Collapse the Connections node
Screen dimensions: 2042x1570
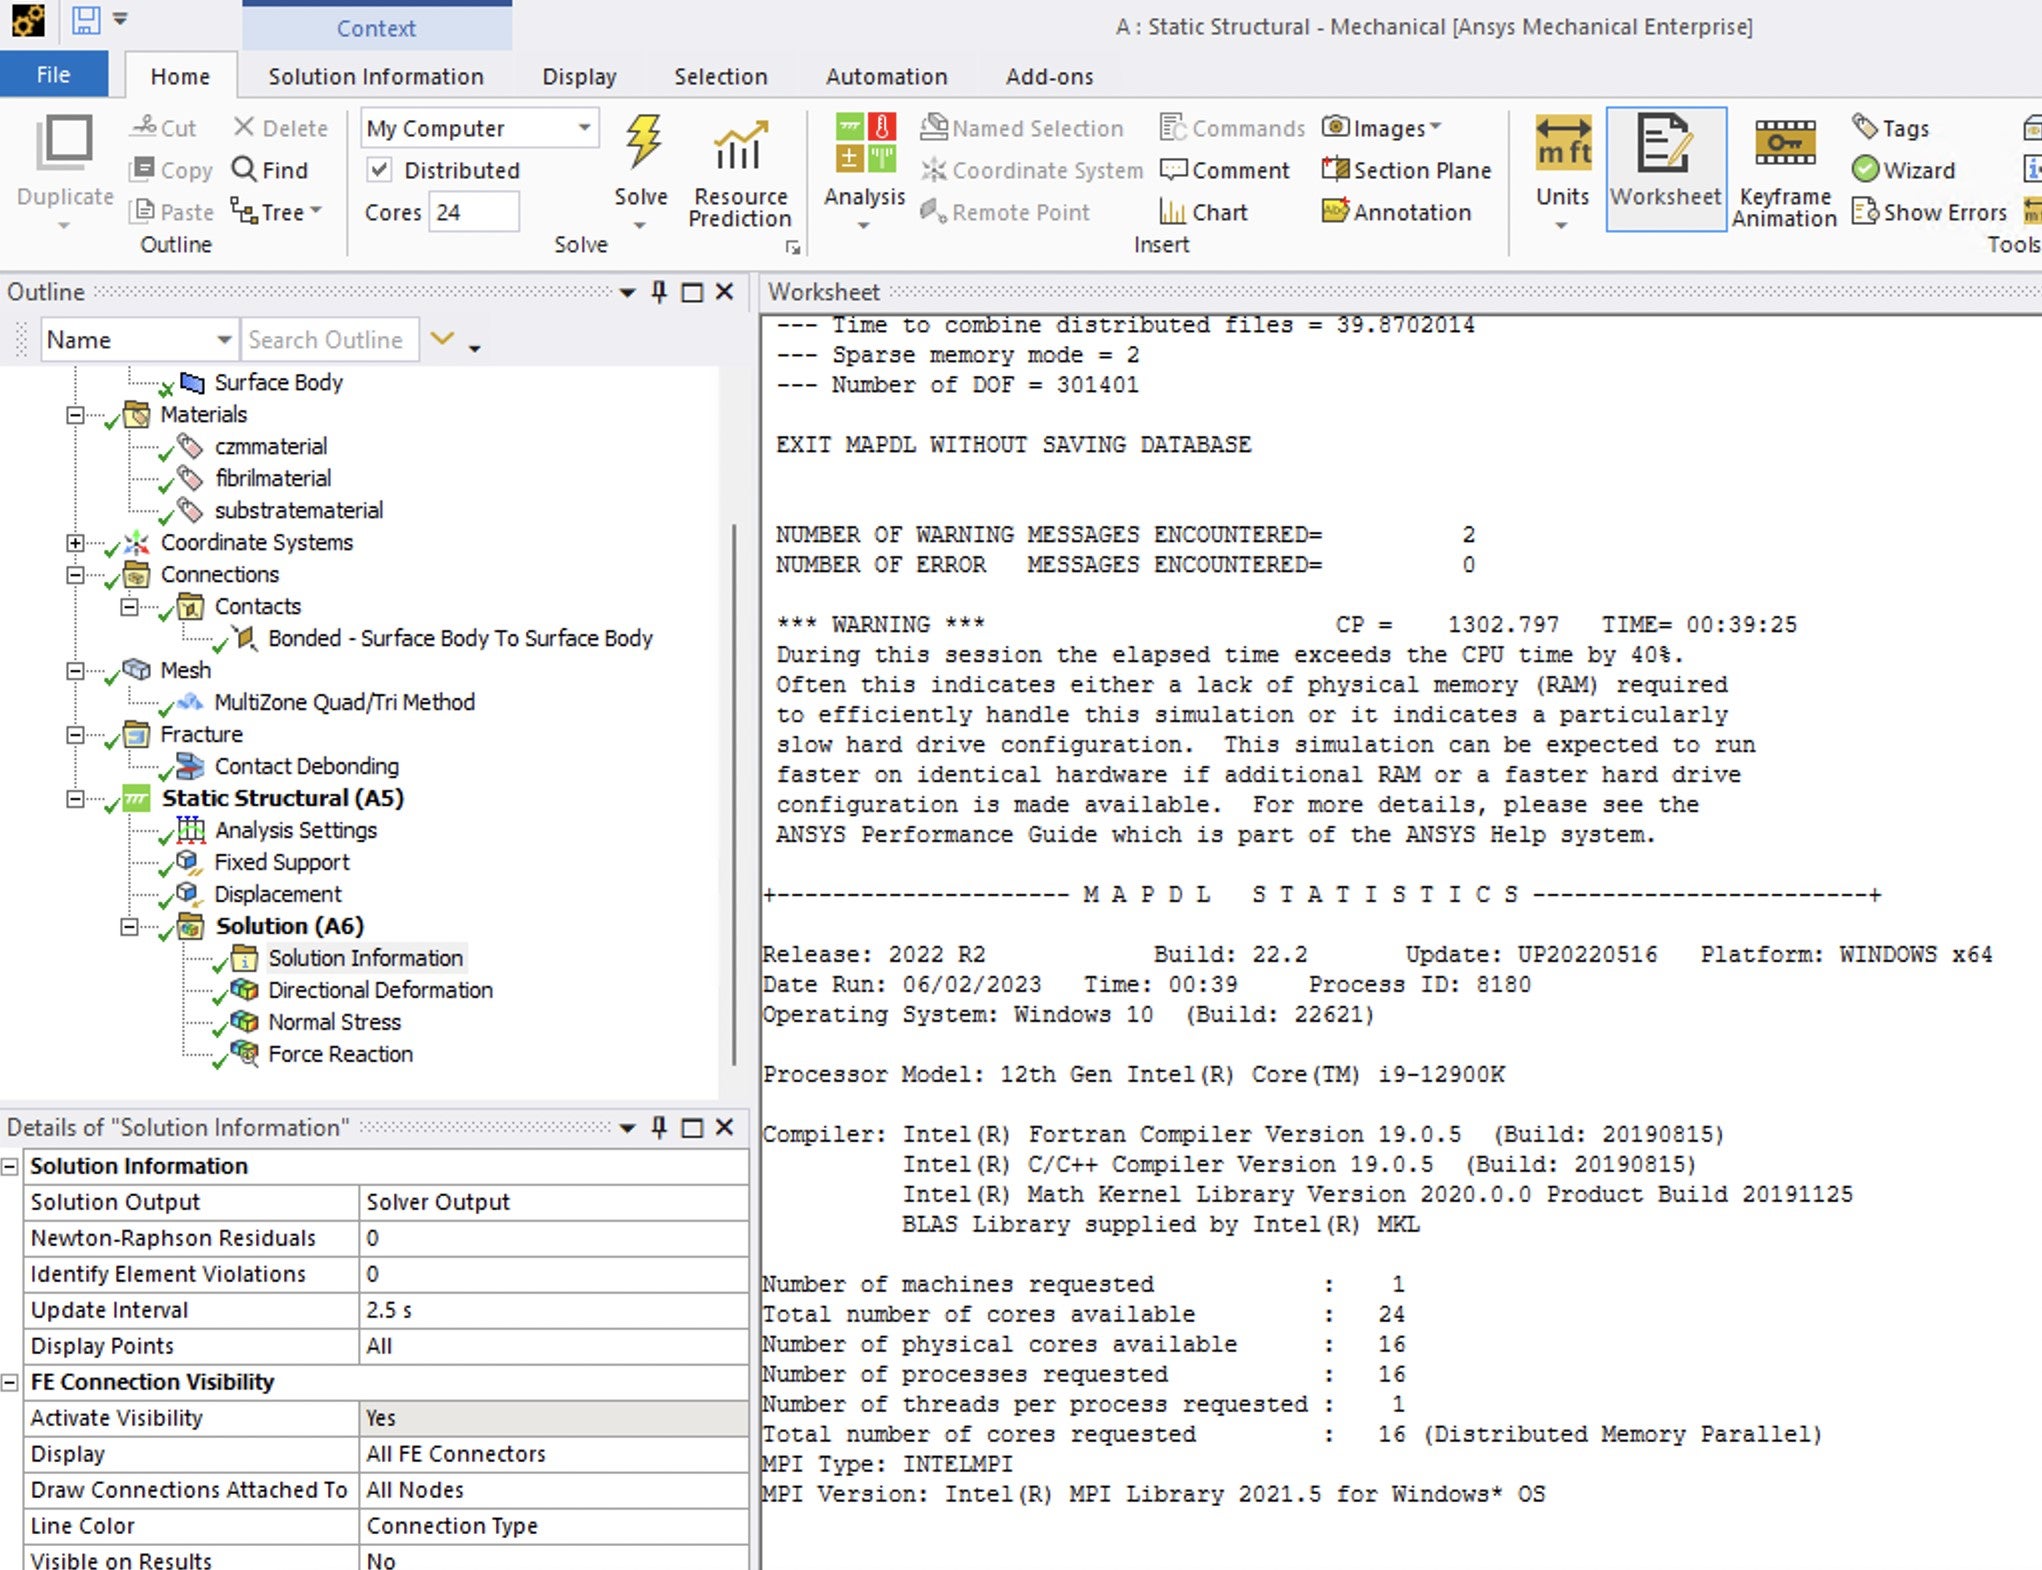pos(75,574)
